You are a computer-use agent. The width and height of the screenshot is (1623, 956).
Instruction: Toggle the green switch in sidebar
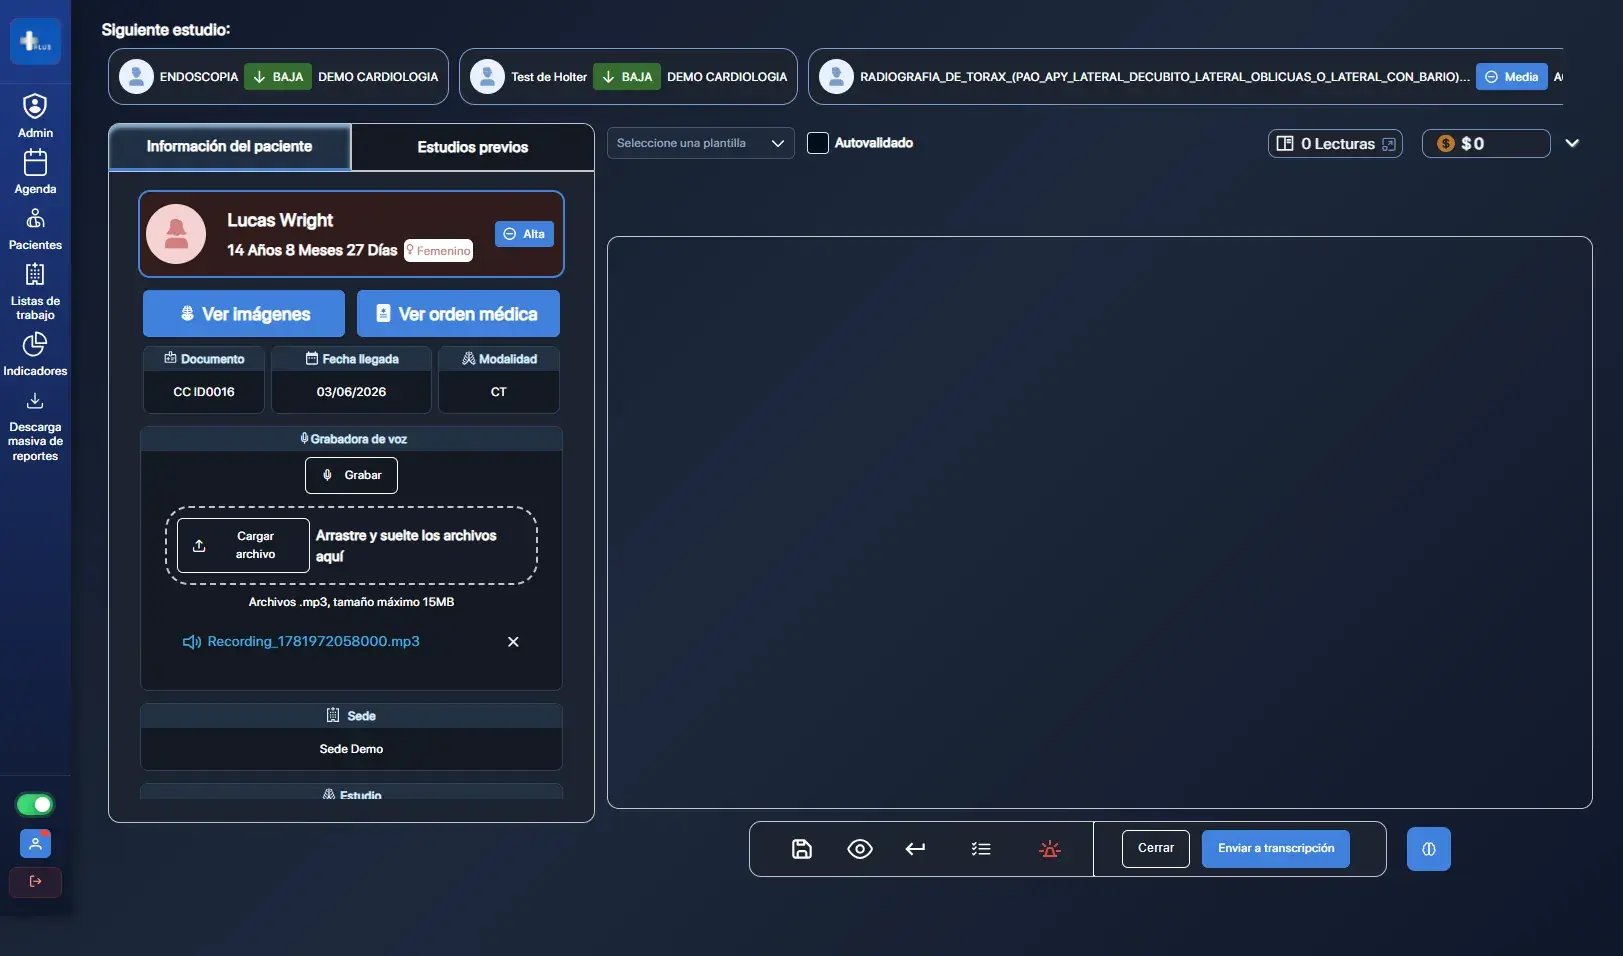pyautogui.click(x=35, y=804)
